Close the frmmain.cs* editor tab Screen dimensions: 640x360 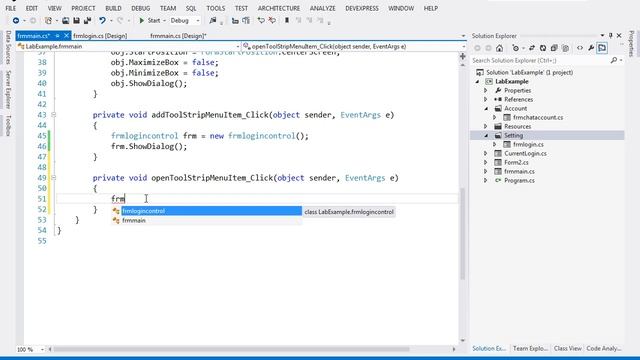coord(67,36)
